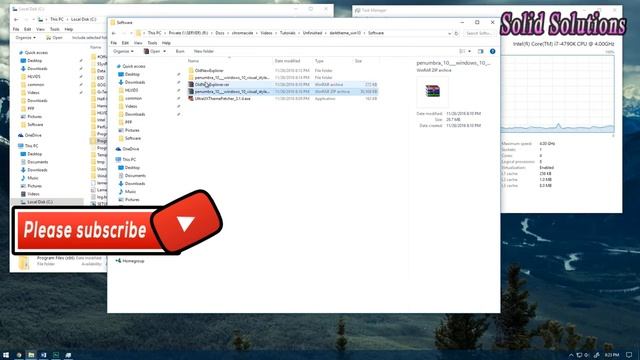
Task: Click the Open button with WinRAR icon in Software window
Action: [x=152, y=51]
